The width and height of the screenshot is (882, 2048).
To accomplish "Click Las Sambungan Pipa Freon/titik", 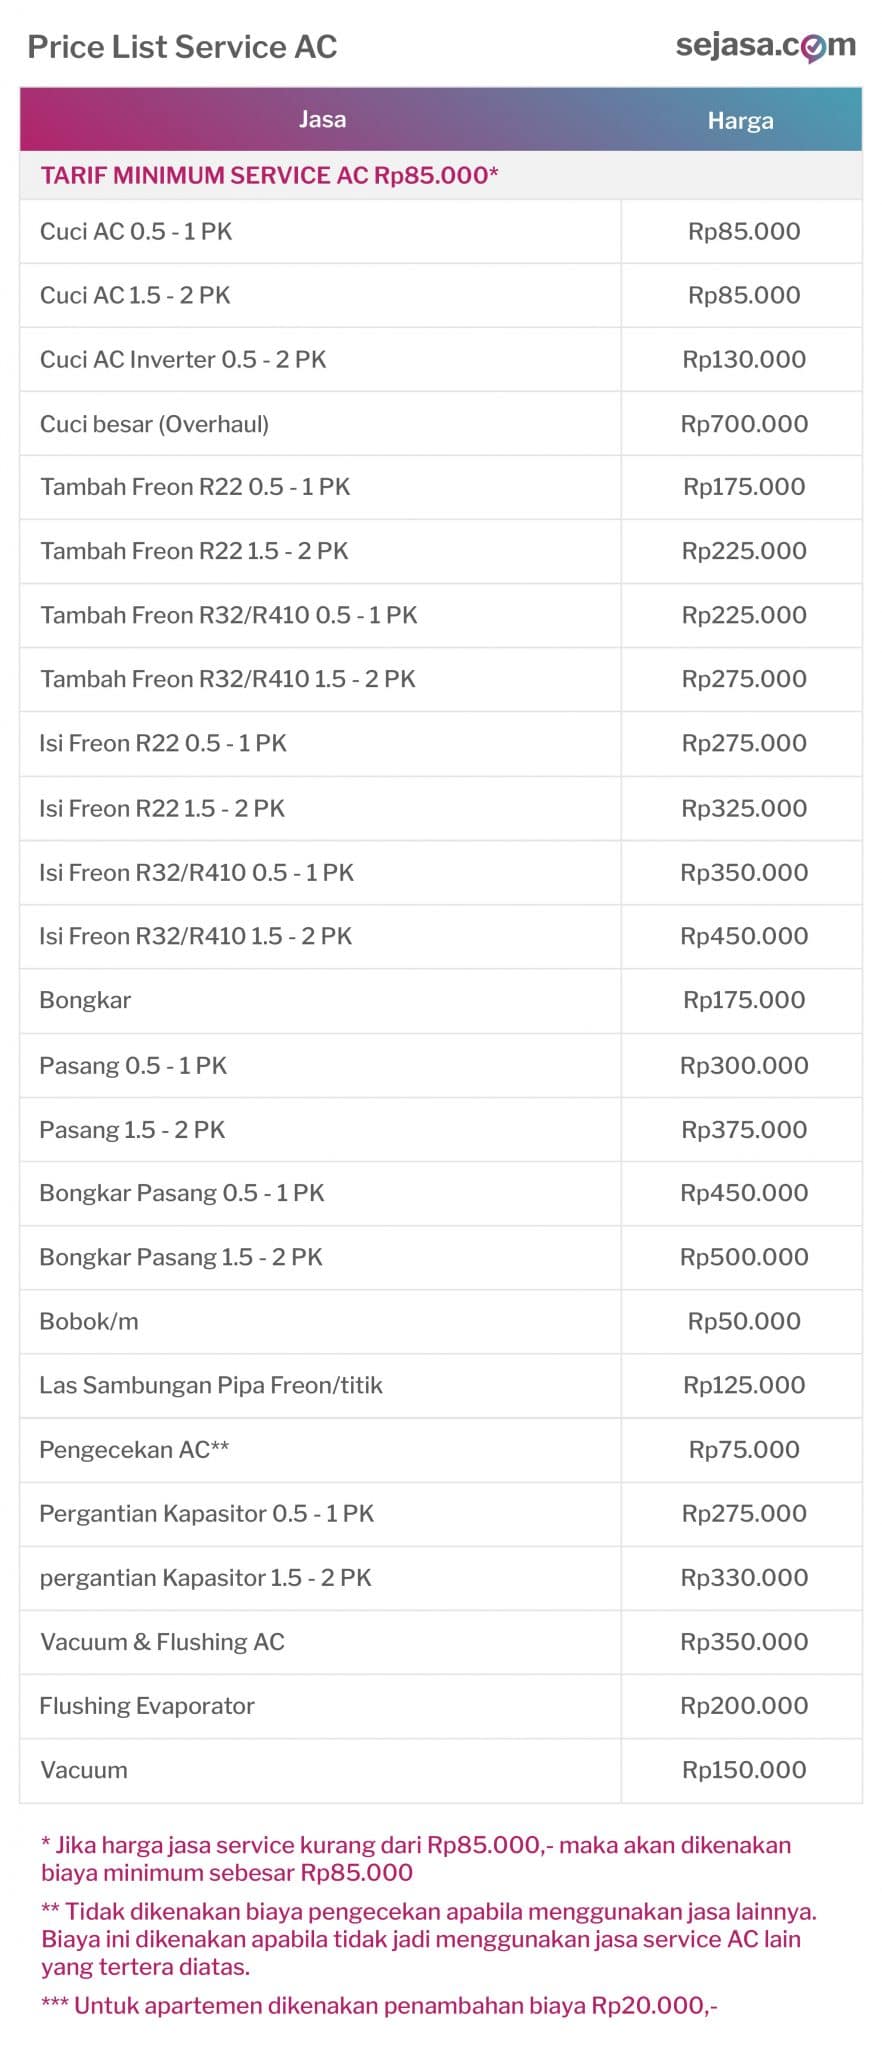I will pyautogui.click(x=211, y=1385).
